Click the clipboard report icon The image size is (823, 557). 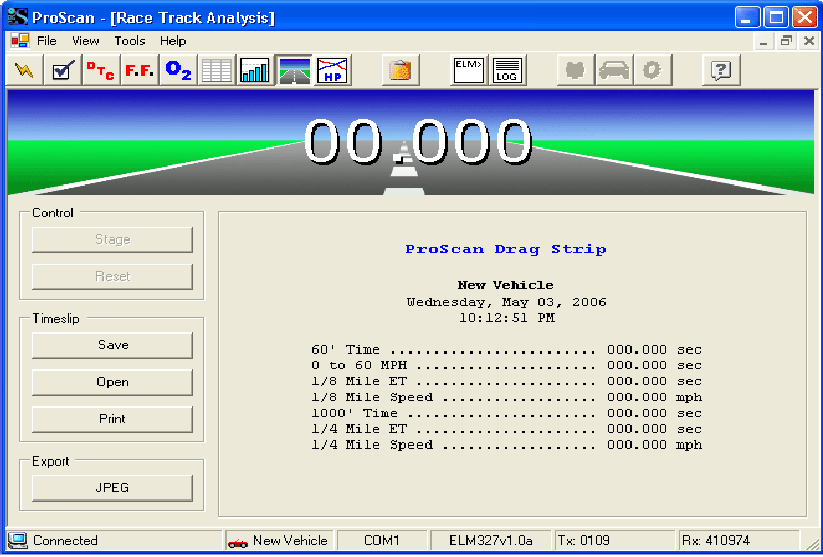pyautogui.click(x=400, y=71)
